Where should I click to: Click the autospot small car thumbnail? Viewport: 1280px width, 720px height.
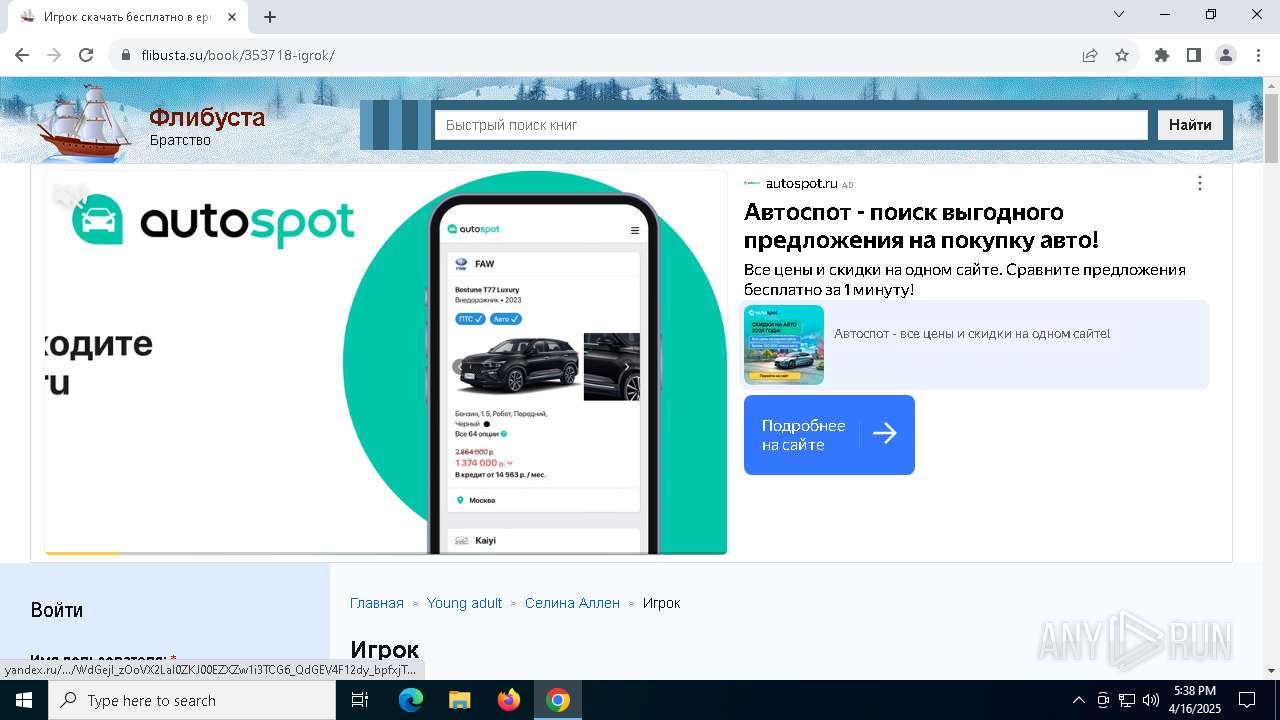click(x=784, y=345)
